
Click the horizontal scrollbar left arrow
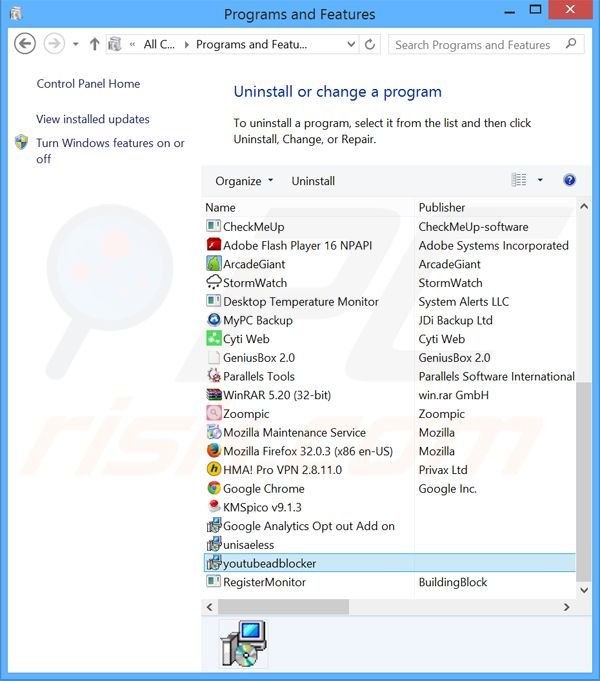click(210, 607)
